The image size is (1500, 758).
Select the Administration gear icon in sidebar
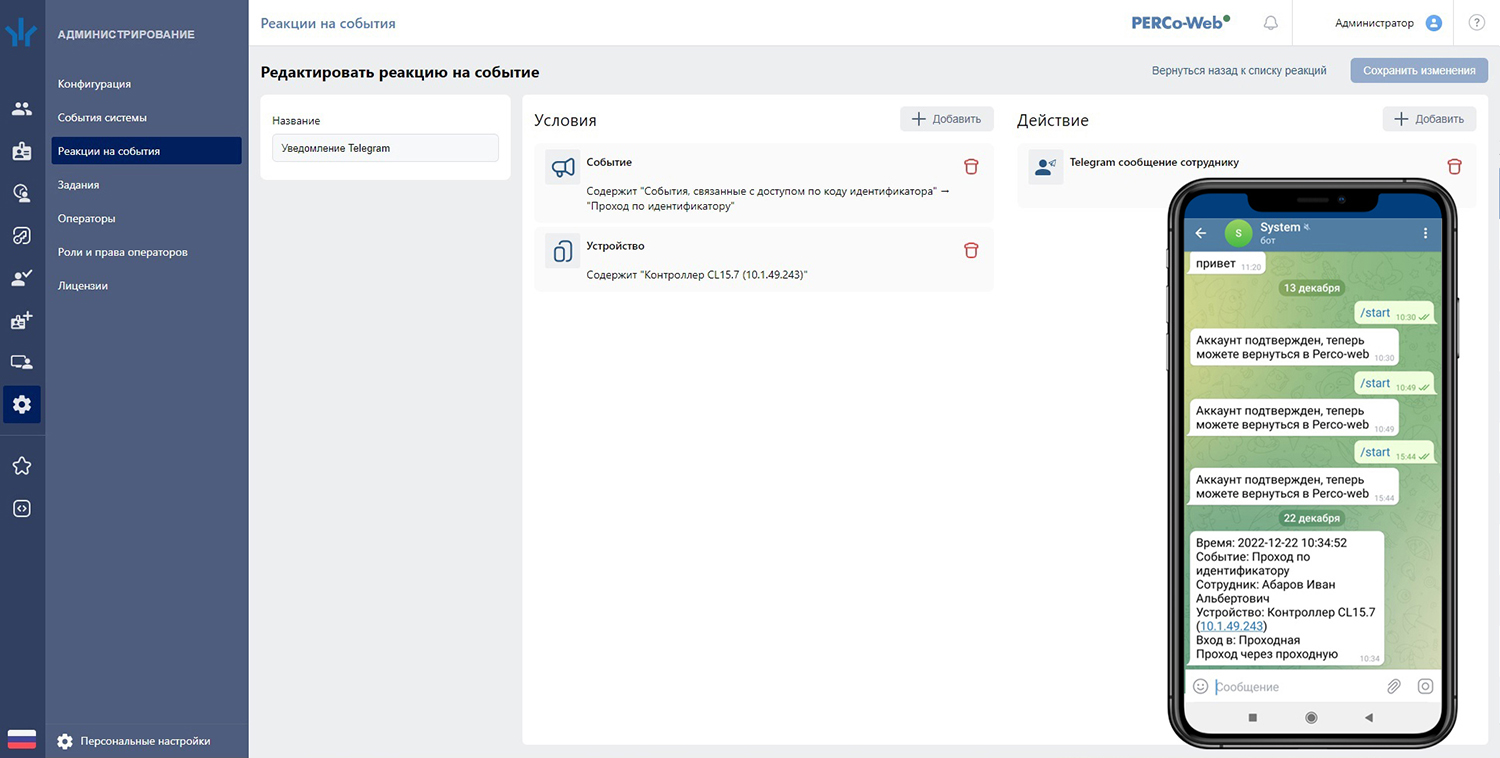tap(22, 405)
